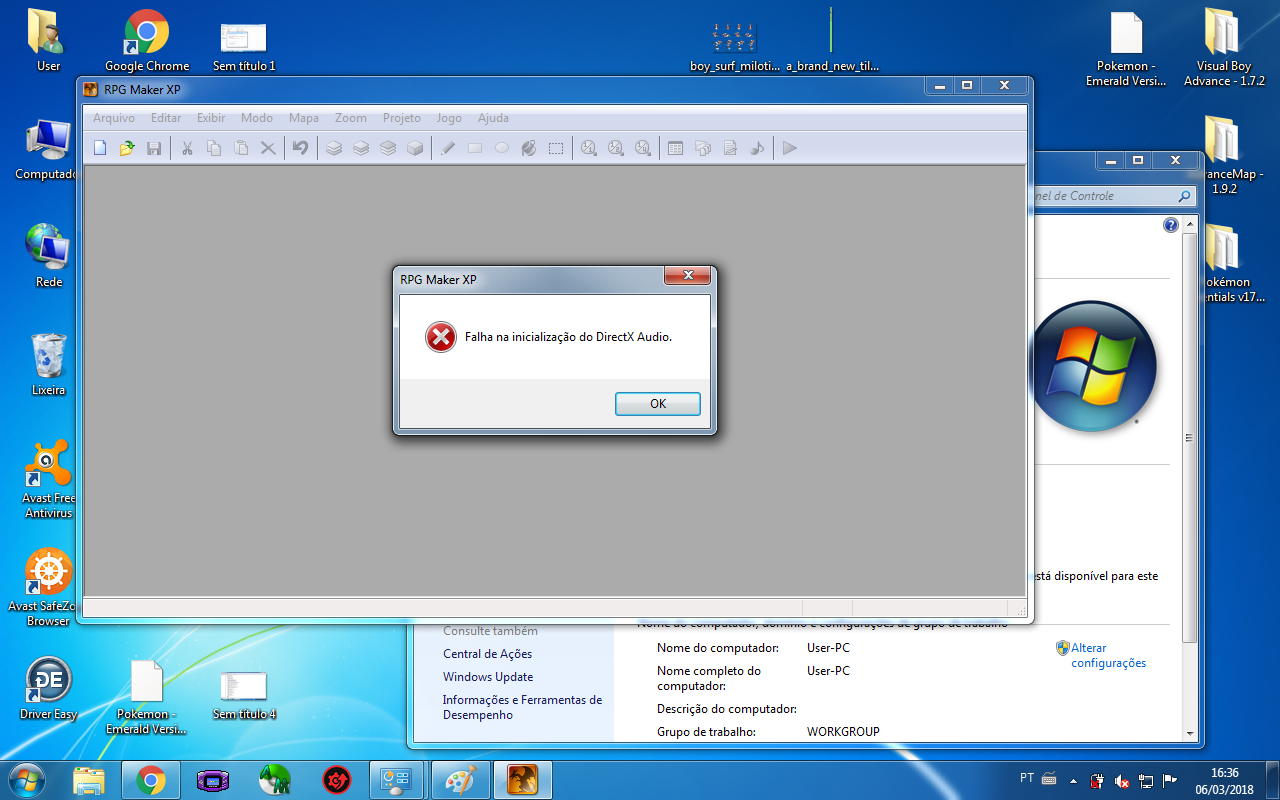Image resolution: width=1280 pixels, height=800 pixels.
Task: Select the Lixeira recycle bin icon
Action: point(48,365)
